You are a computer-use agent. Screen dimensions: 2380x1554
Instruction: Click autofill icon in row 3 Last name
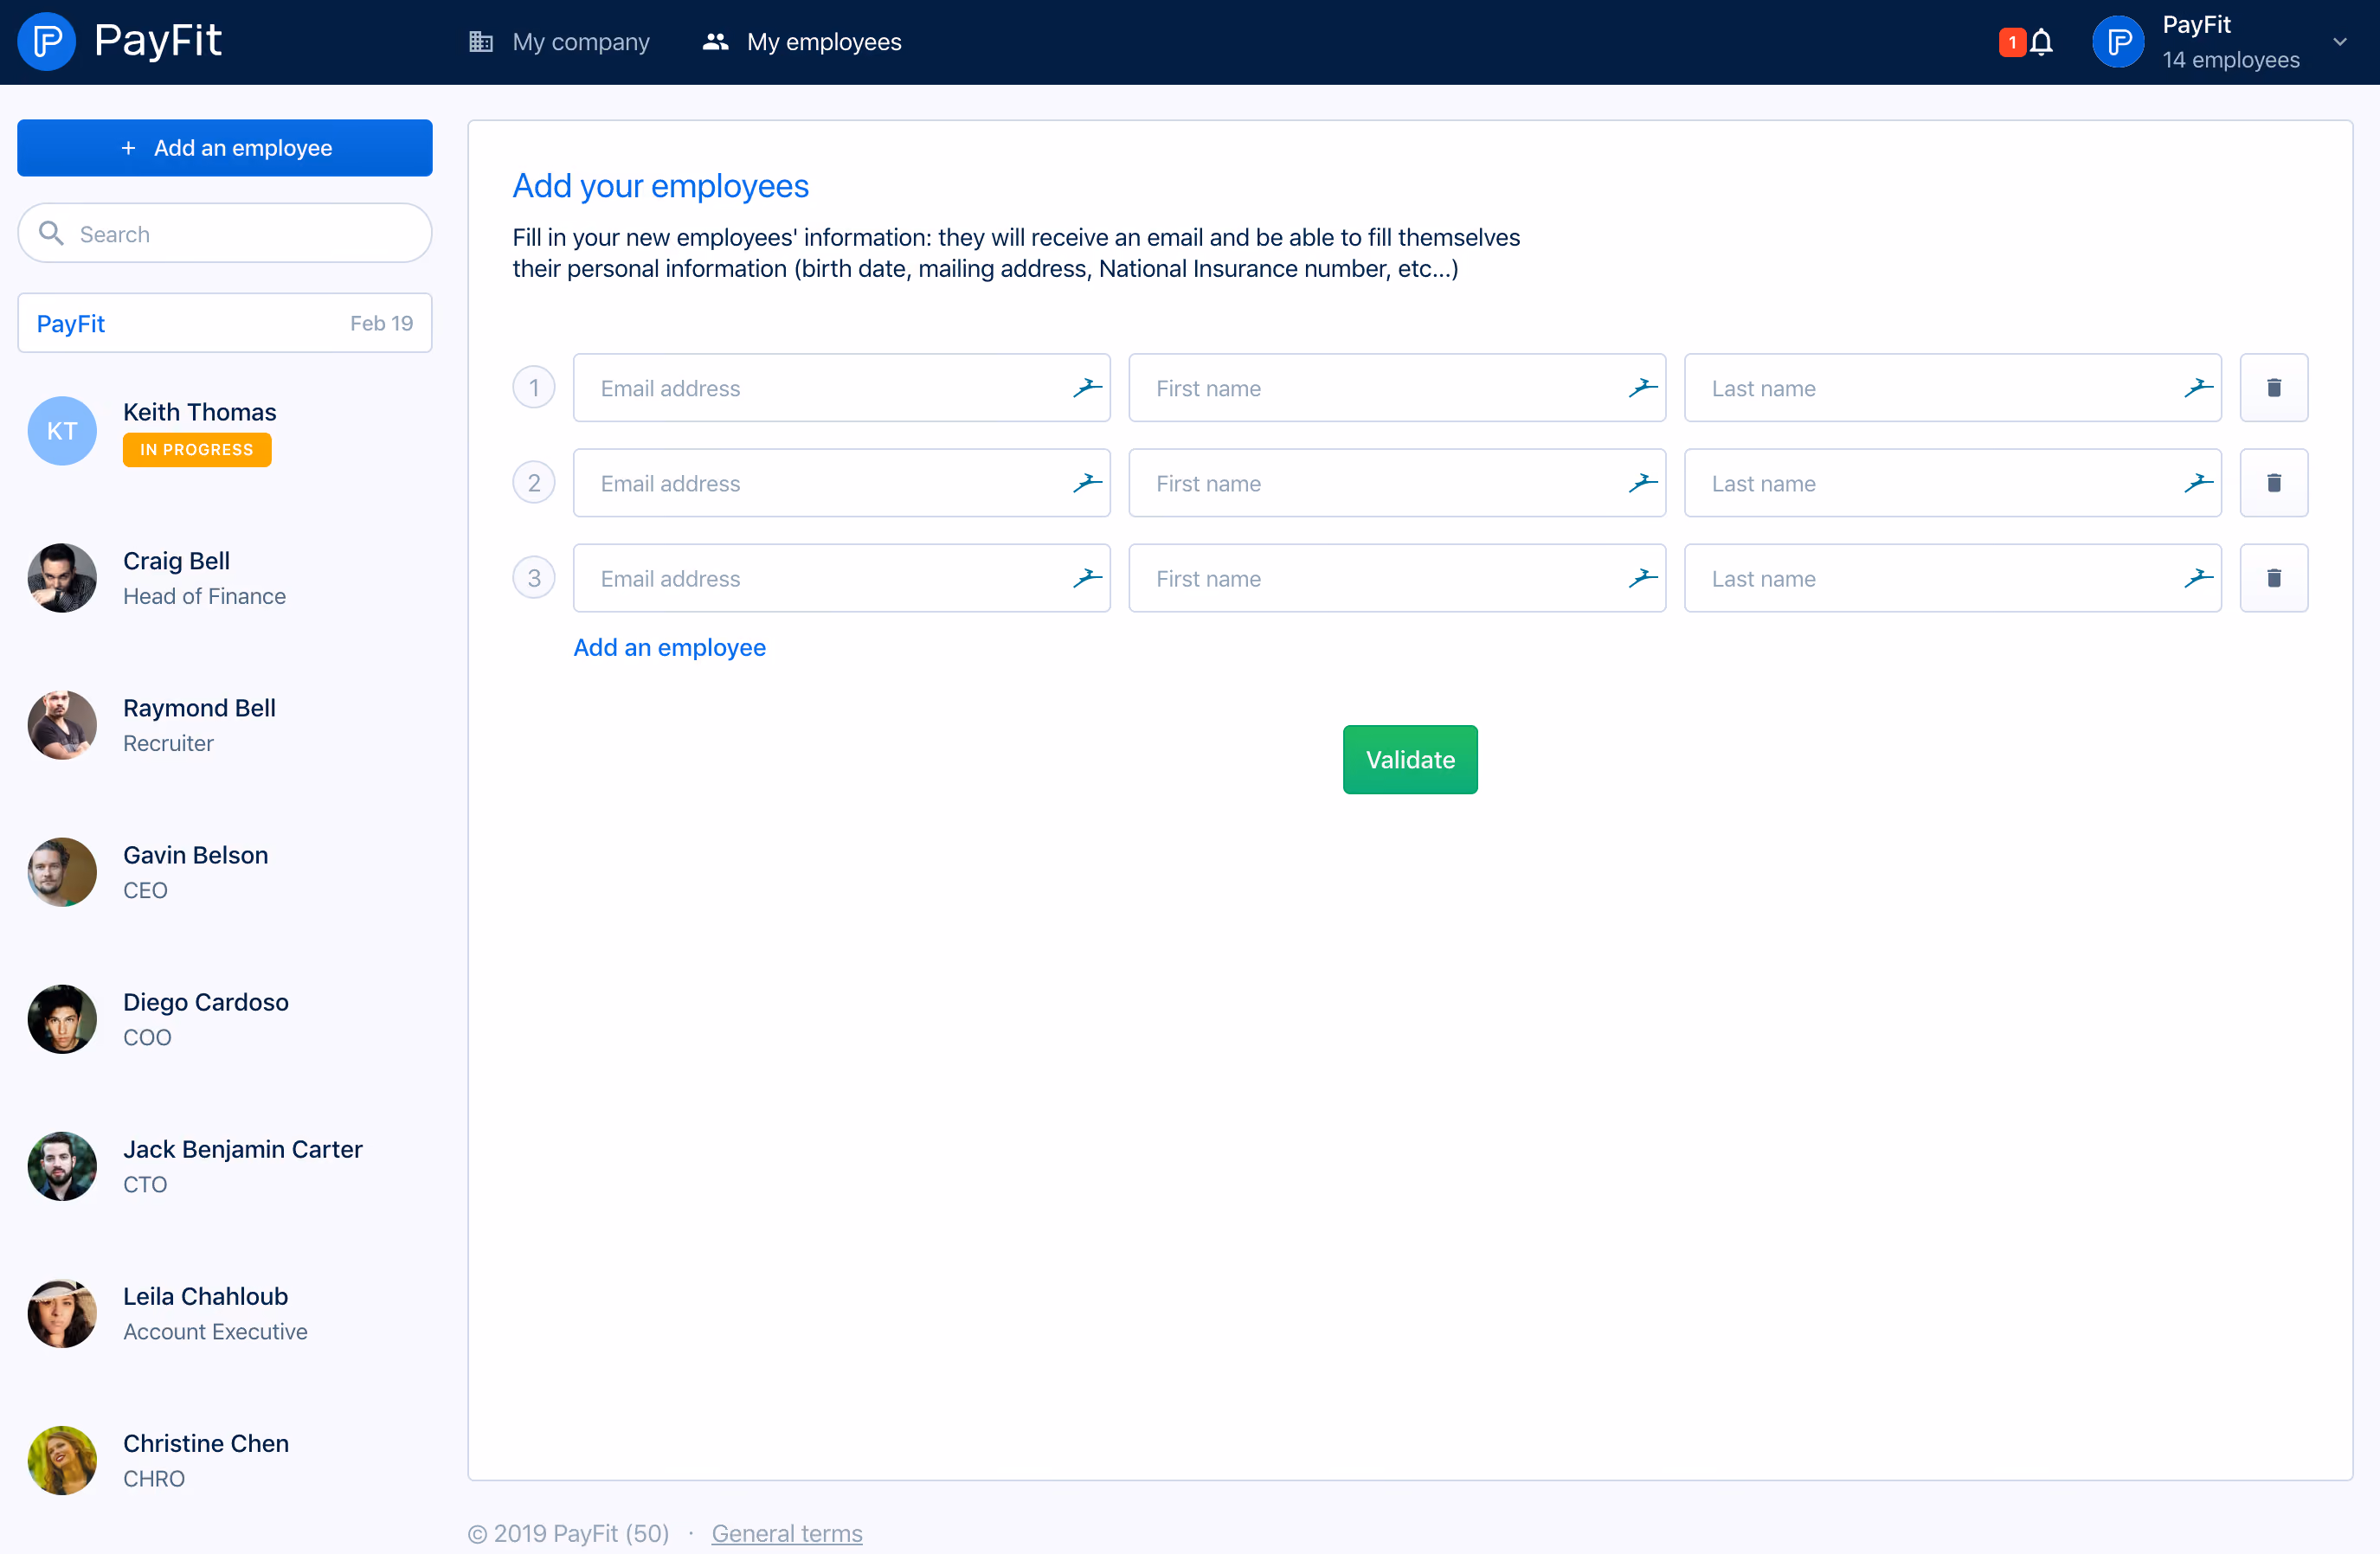click(x=2198, y=578)
